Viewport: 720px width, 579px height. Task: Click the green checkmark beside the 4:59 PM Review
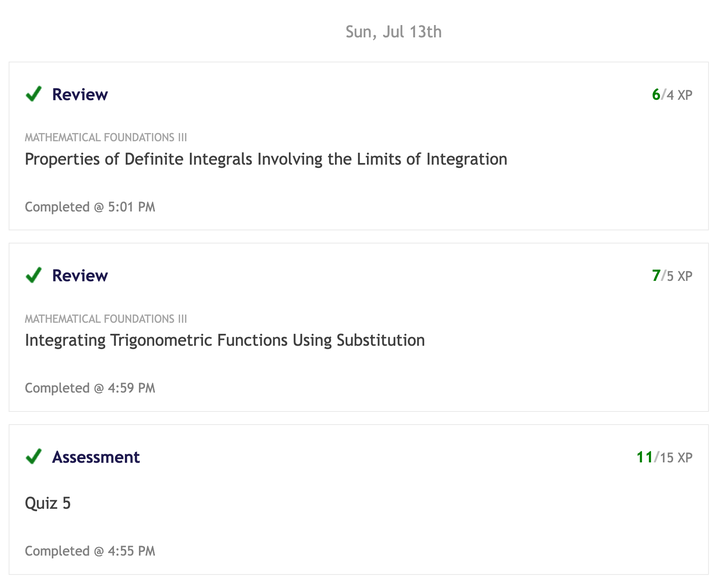point(34,275)
